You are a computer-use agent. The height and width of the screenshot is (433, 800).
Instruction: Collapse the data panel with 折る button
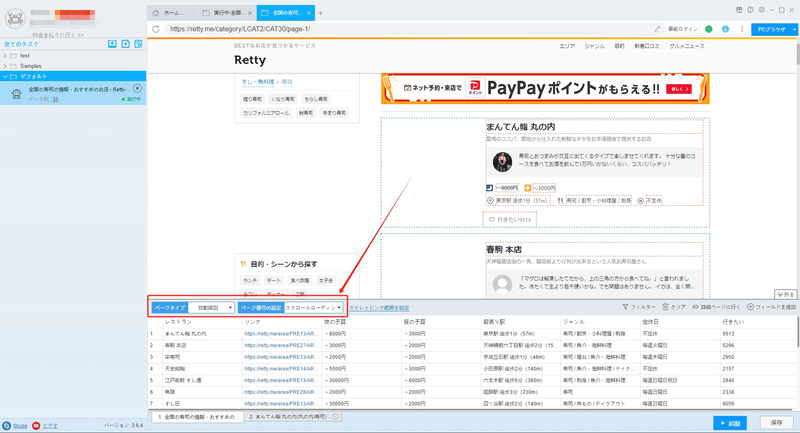tap(786, 294)
